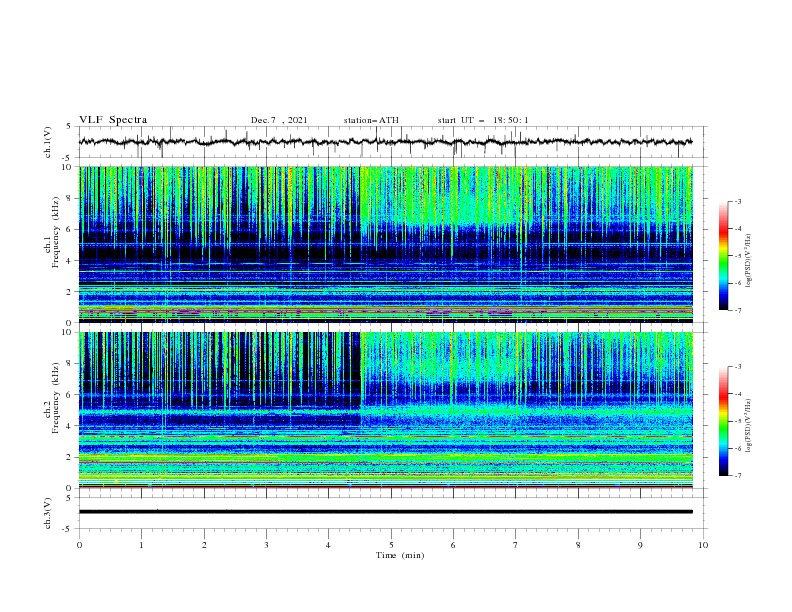Click the ch.1 voltage waveform trace
The width and height of the screenshot is (792, 612).
pos(385,142)
